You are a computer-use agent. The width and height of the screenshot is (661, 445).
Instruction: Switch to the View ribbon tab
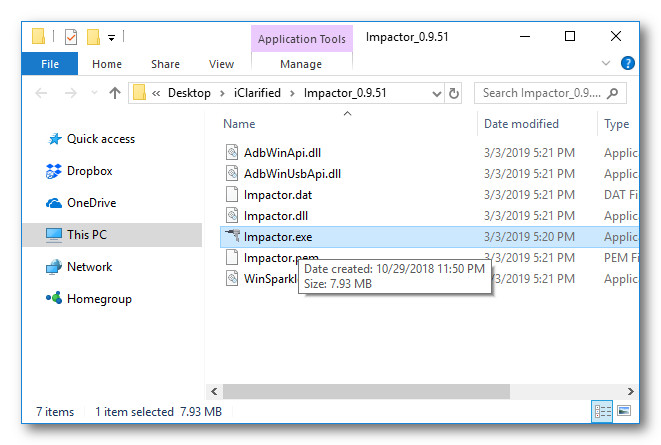[221, 64]
